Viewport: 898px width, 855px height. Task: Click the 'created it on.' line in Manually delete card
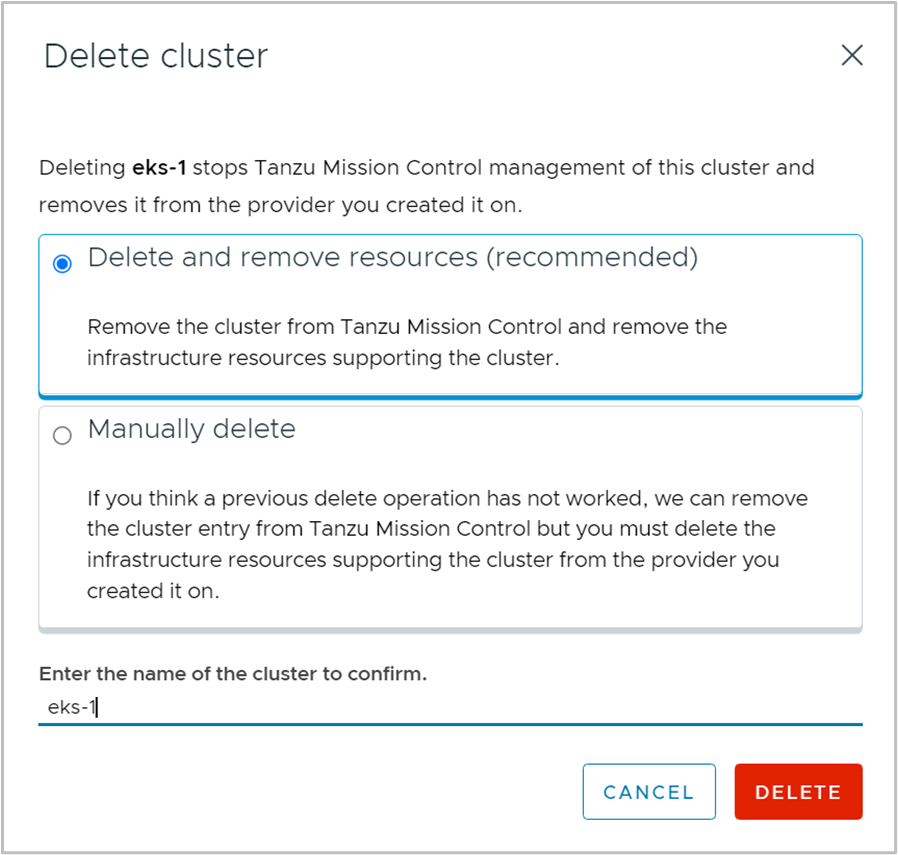152,591
